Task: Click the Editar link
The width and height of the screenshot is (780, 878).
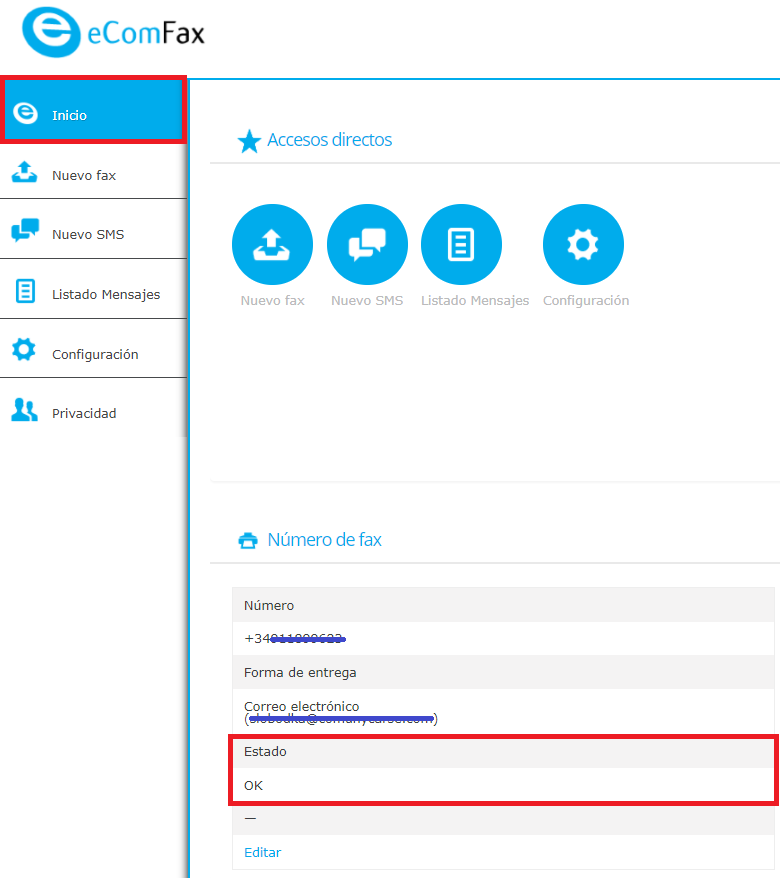Action: 263,852
